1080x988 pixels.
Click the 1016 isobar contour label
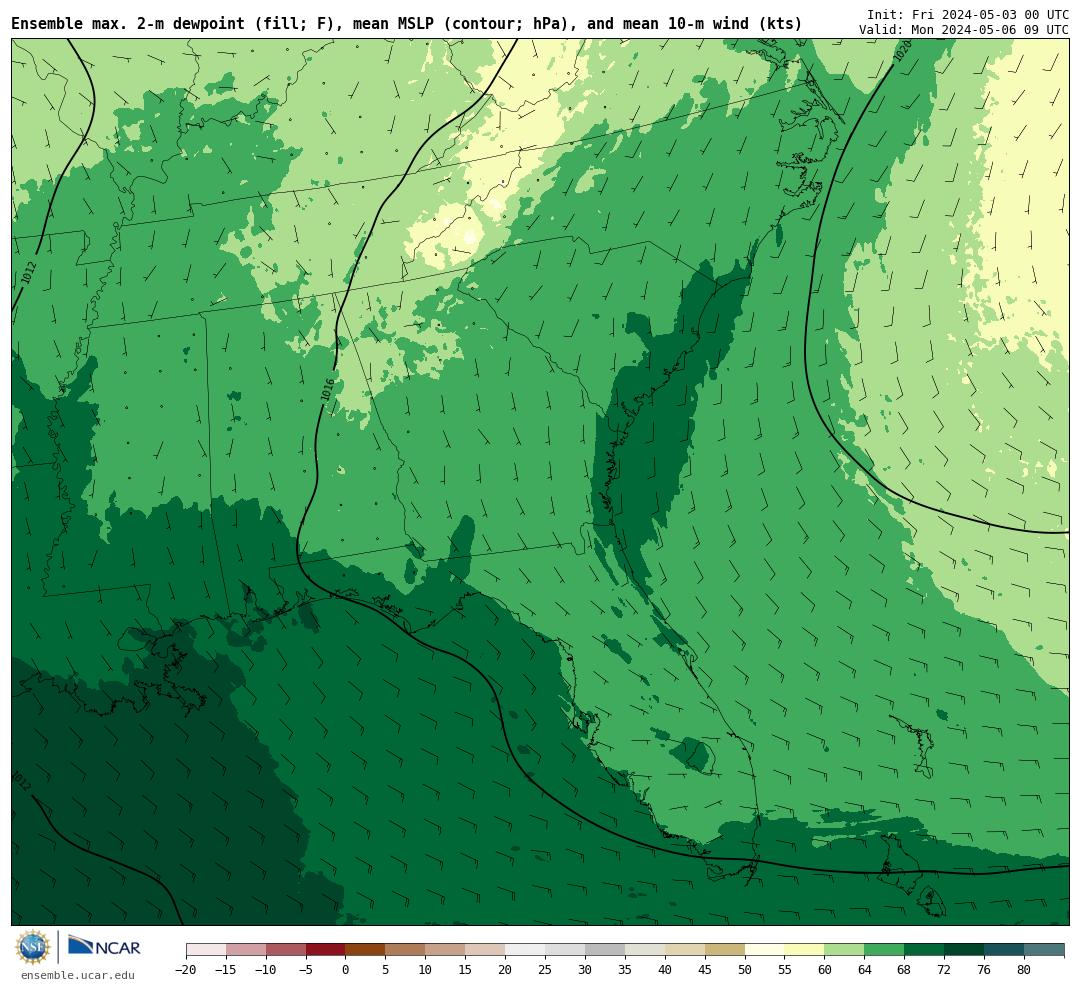click(328, 390)
